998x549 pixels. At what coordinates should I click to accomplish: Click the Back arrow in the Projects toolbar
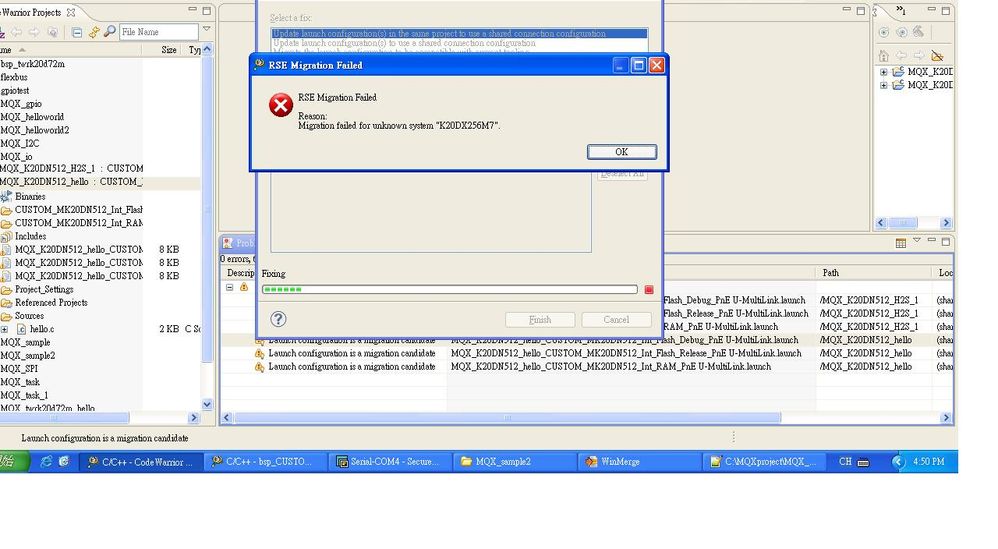[x=17, y=32]
